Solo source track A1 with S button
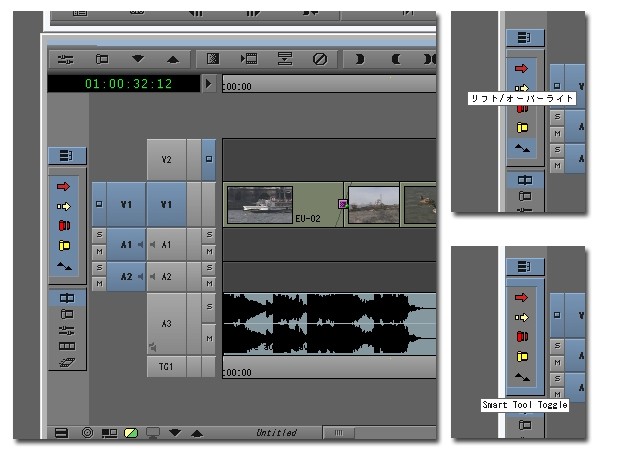Viewport: 625px width, 469px height. pyautogui.click(x=99, y=235)
